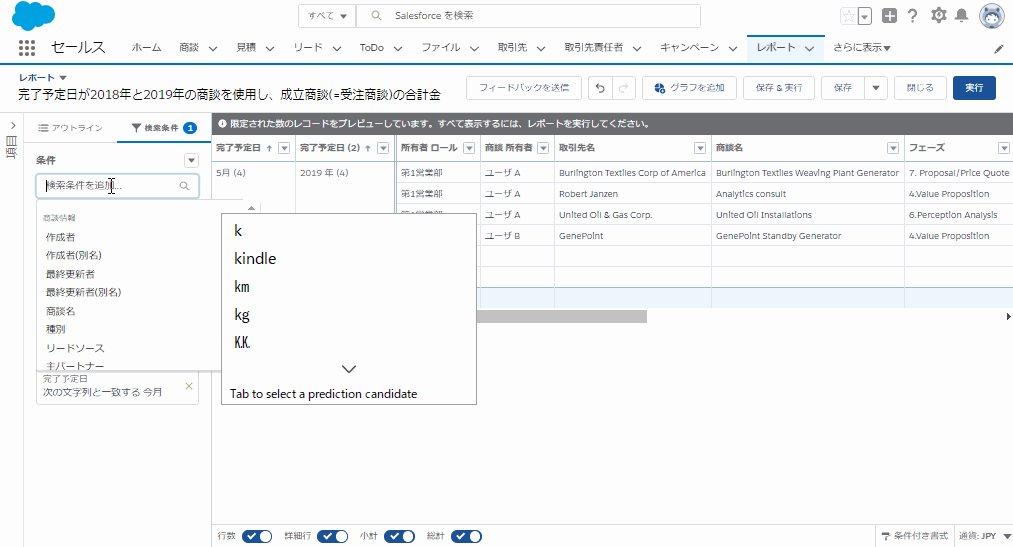The width and height of the screenshot is (1013, 547).
Task: Click the search magnifier in filter field
Action: 184,186
